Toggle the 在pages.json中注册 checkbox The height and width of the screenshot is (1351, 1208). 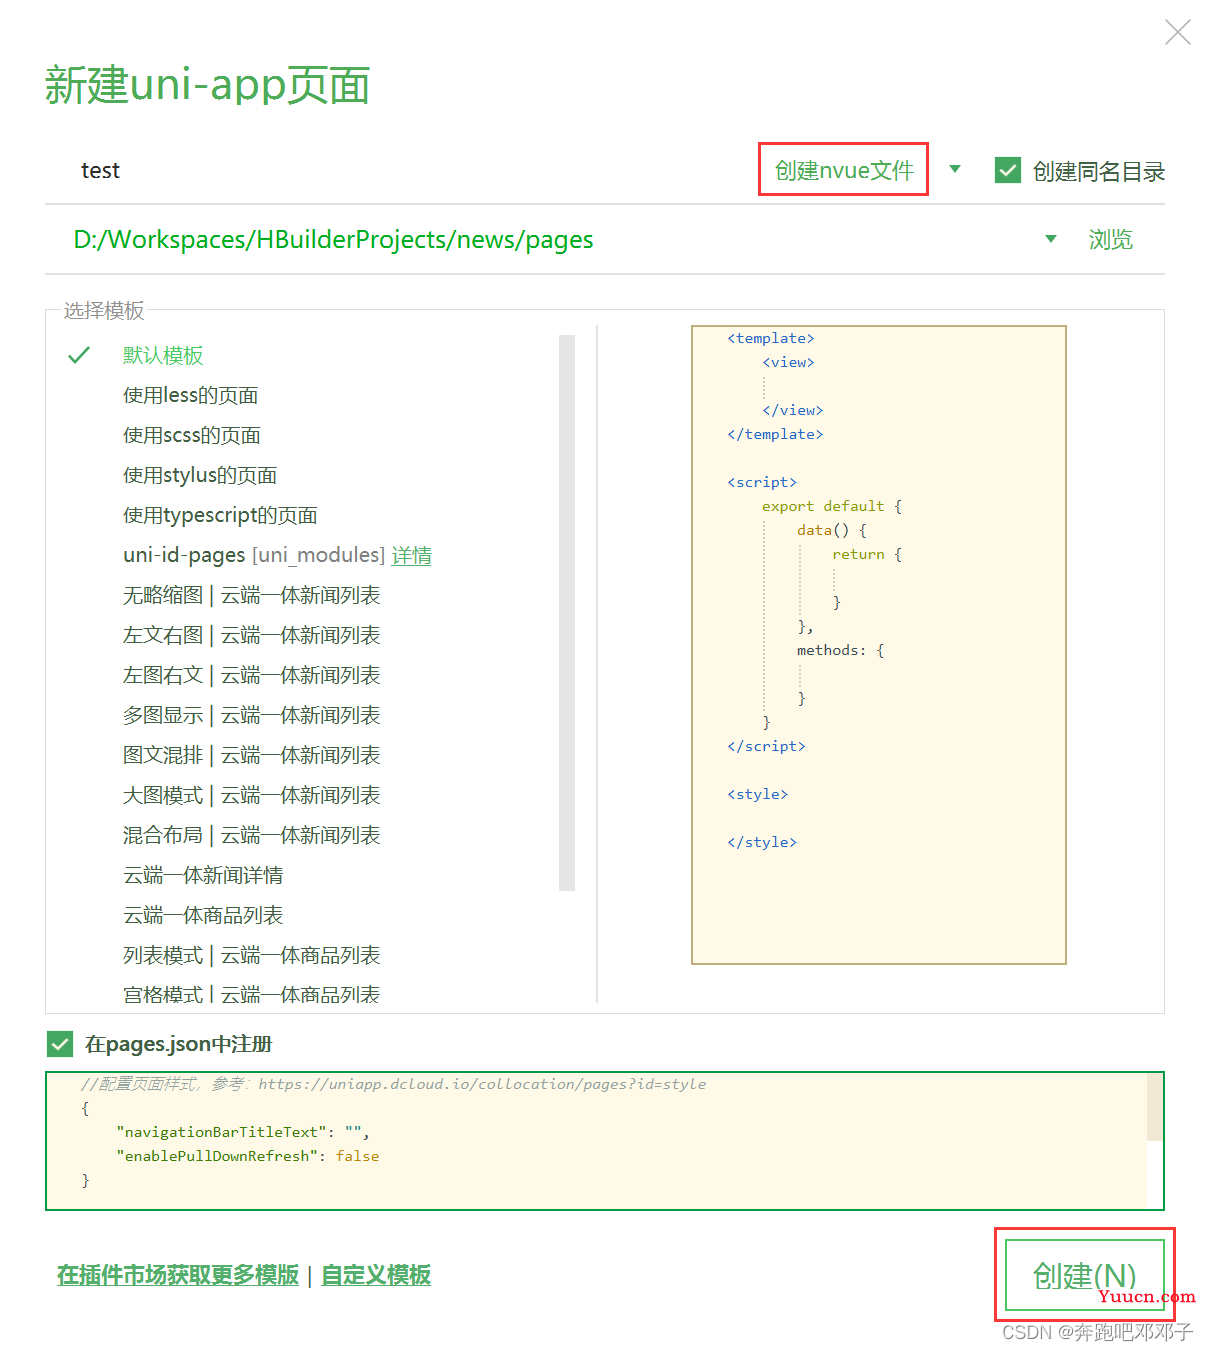click(60, 1045)
